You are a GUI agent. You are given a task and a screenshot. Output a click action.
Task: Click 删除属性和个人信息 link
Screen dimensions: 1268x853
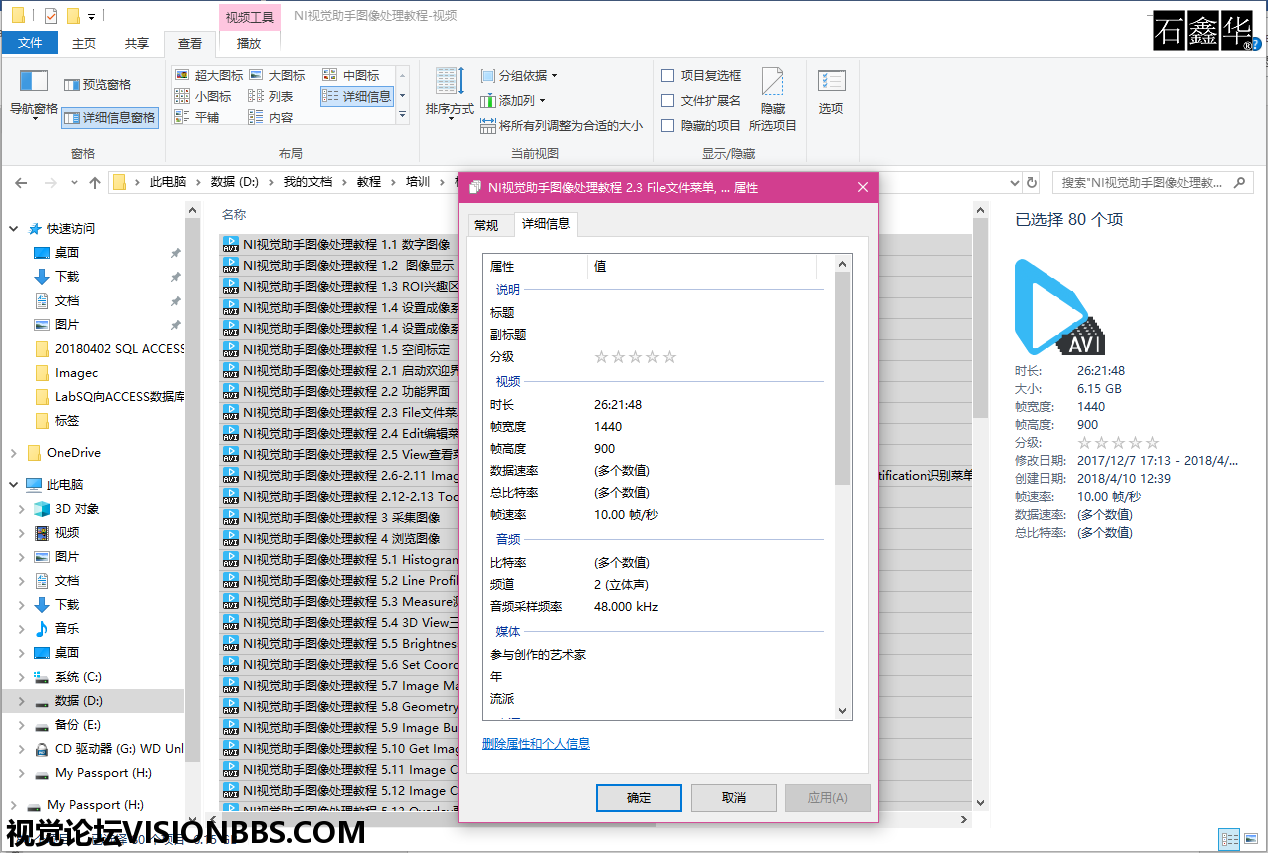(536, 744)
